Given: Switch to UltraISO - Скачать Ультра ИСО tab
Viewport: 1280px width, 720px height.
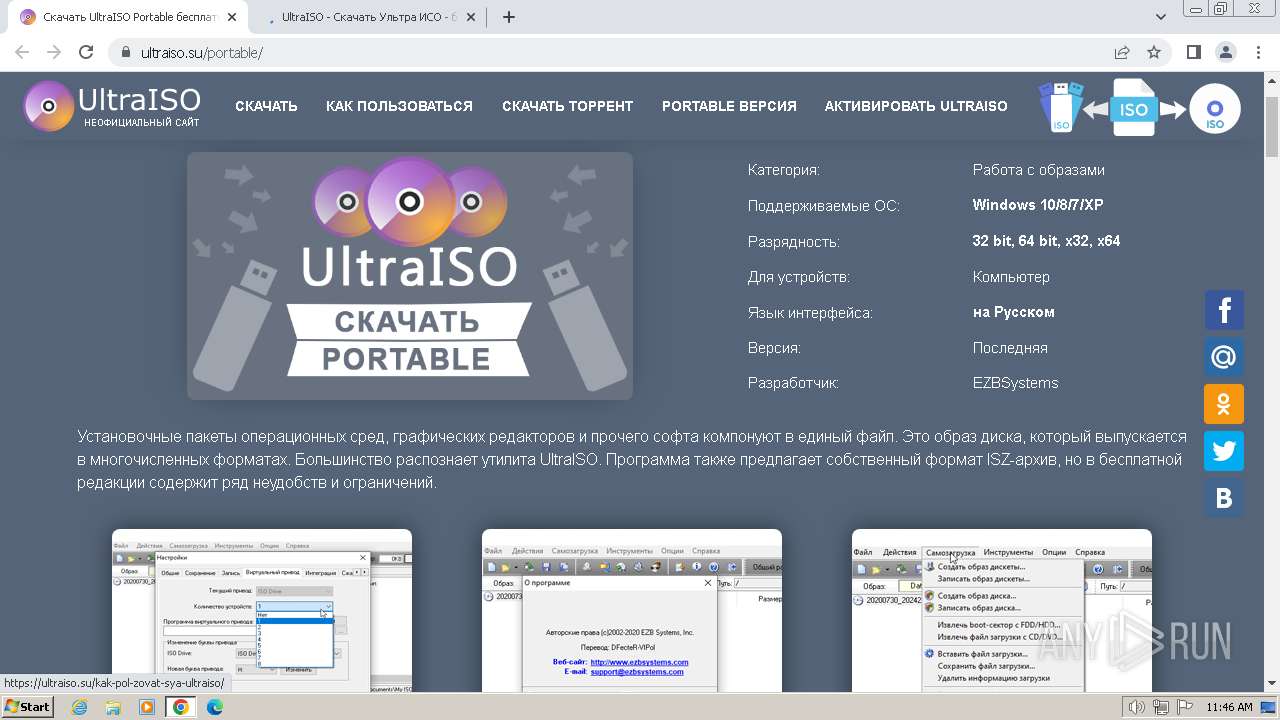Looking at the screenshot, I should (368, 17).
